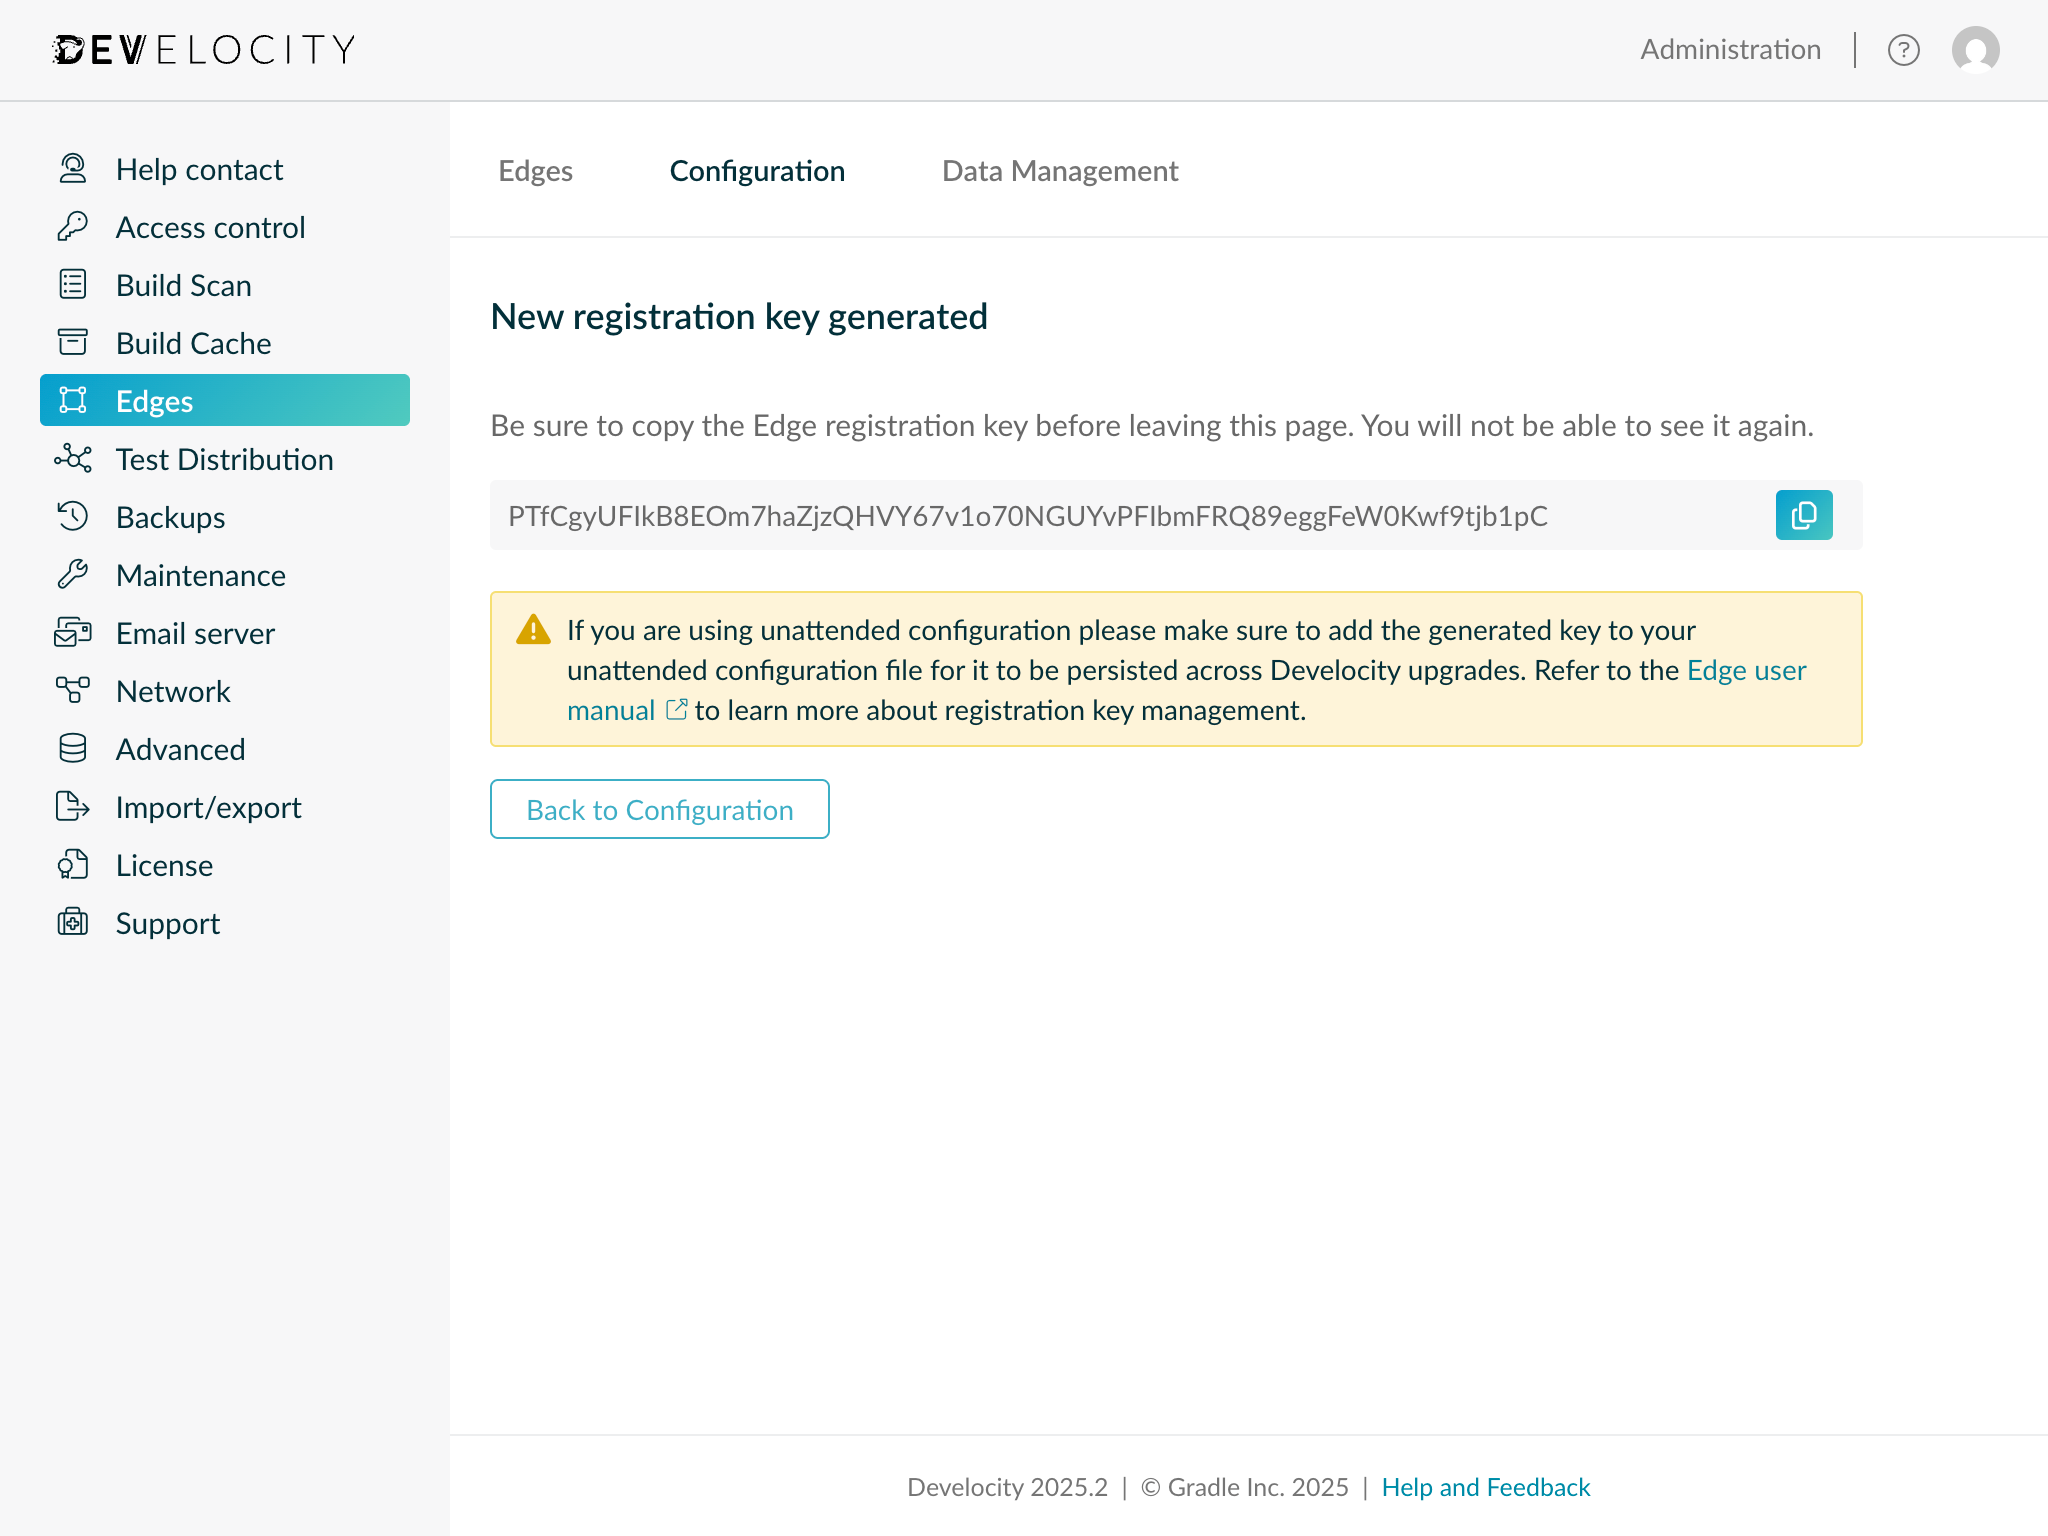Open Build Scan via its sidebar icon
This screenshot has height=1536, width=2048.
coord(71,284)
